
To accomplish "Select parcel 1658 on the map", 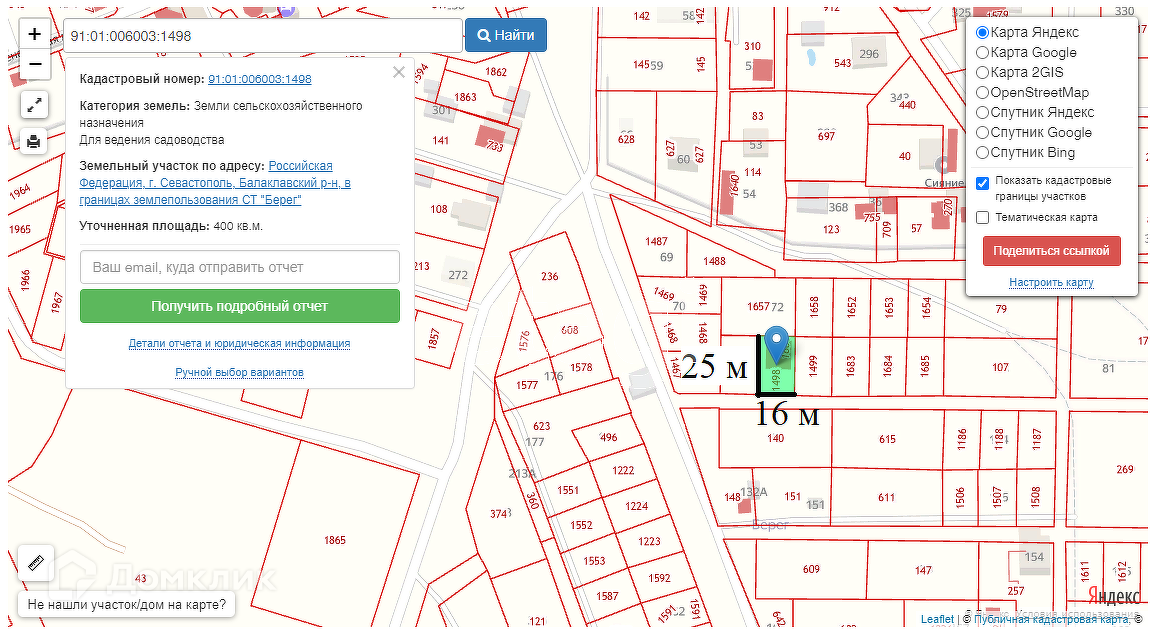I will click(814, 306).
